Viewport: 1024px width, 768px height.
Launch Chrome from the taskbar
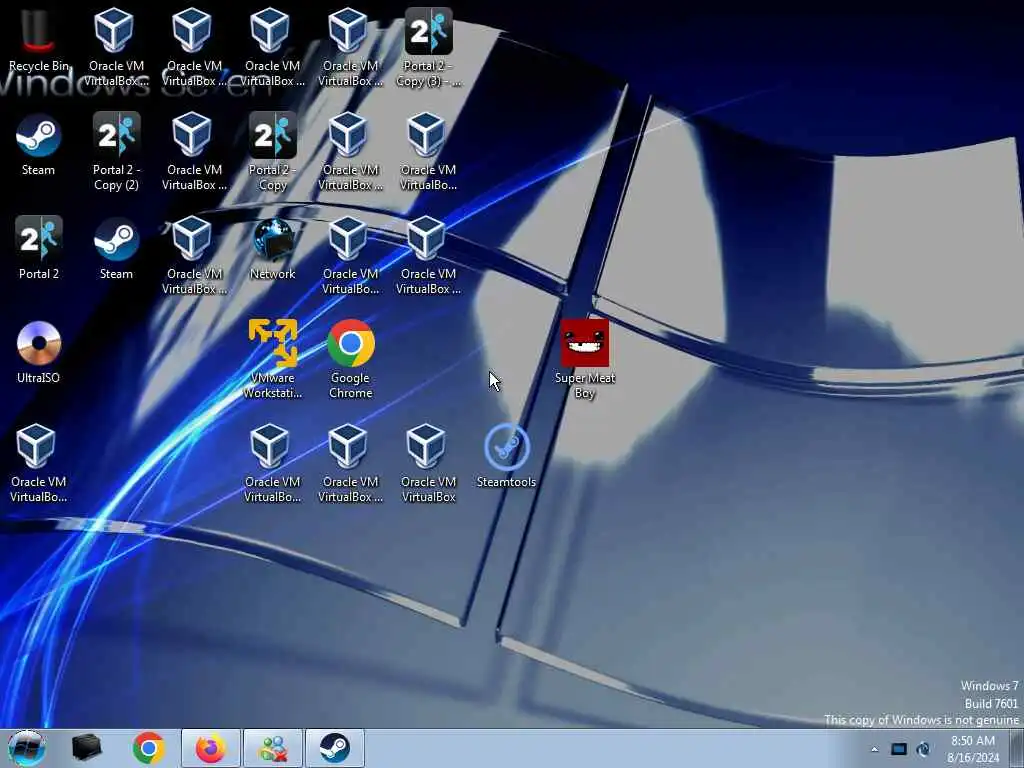coord(148,748)
